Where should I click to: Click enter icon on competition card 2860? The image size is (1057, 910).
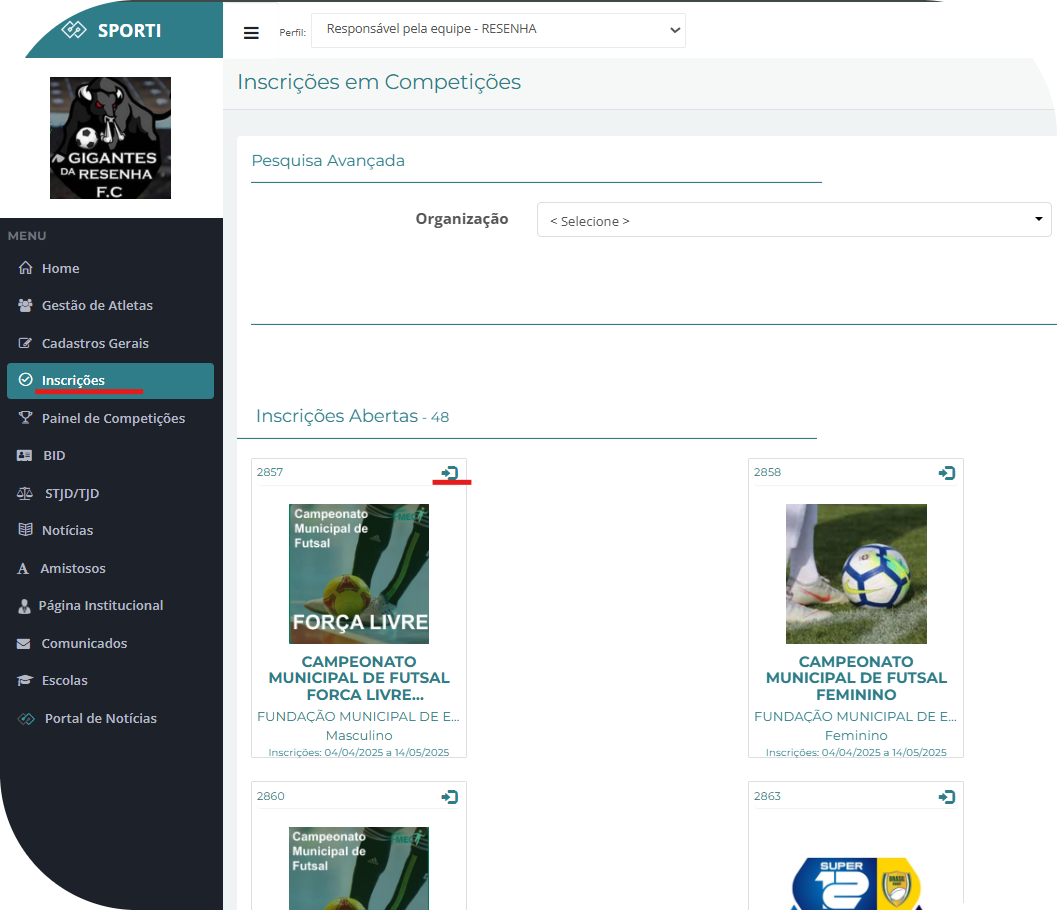click(450, 797)
